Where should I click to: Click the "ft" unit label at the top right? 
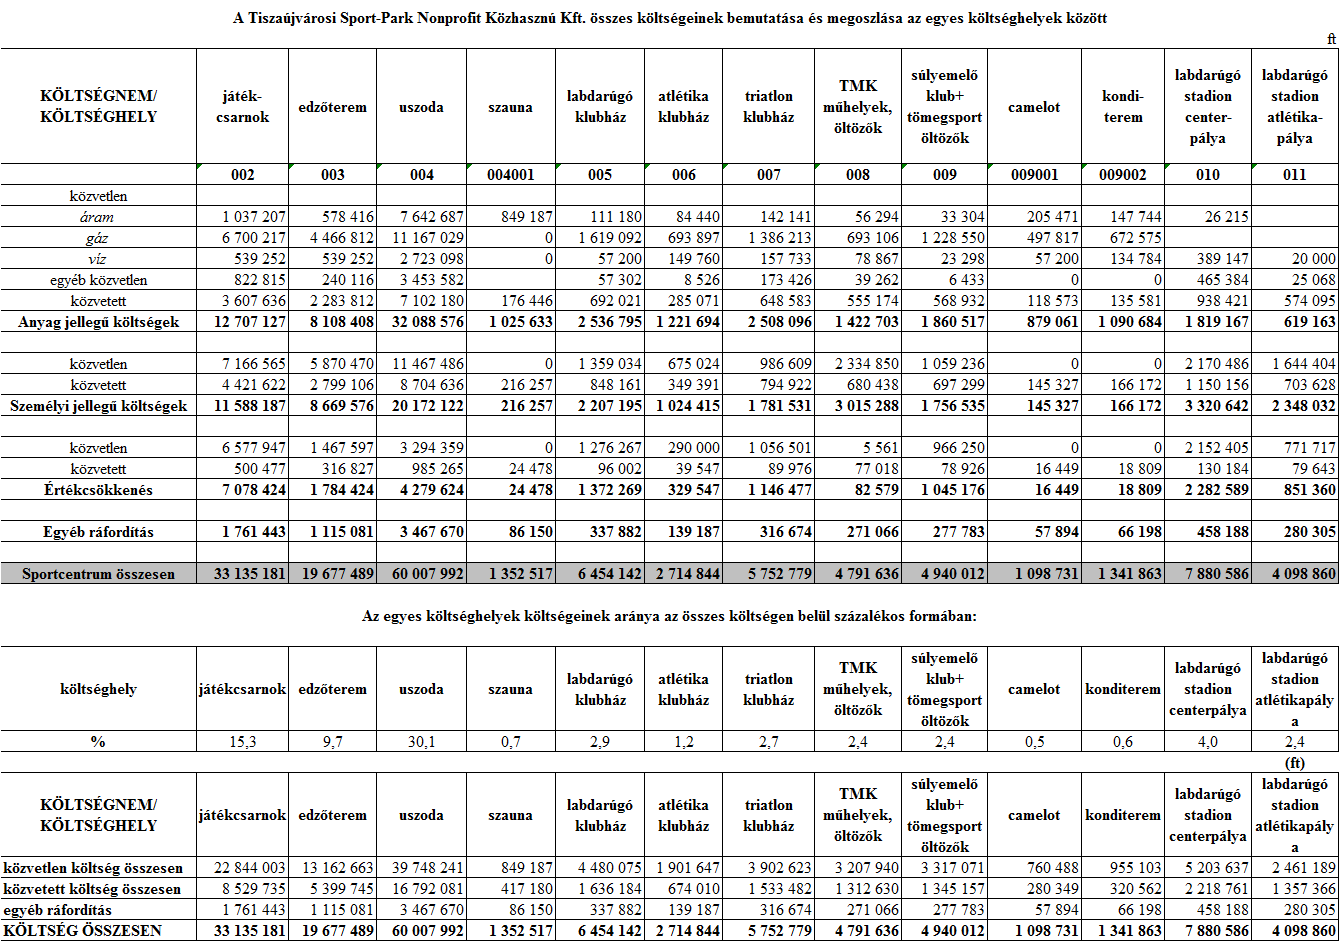1331,39
